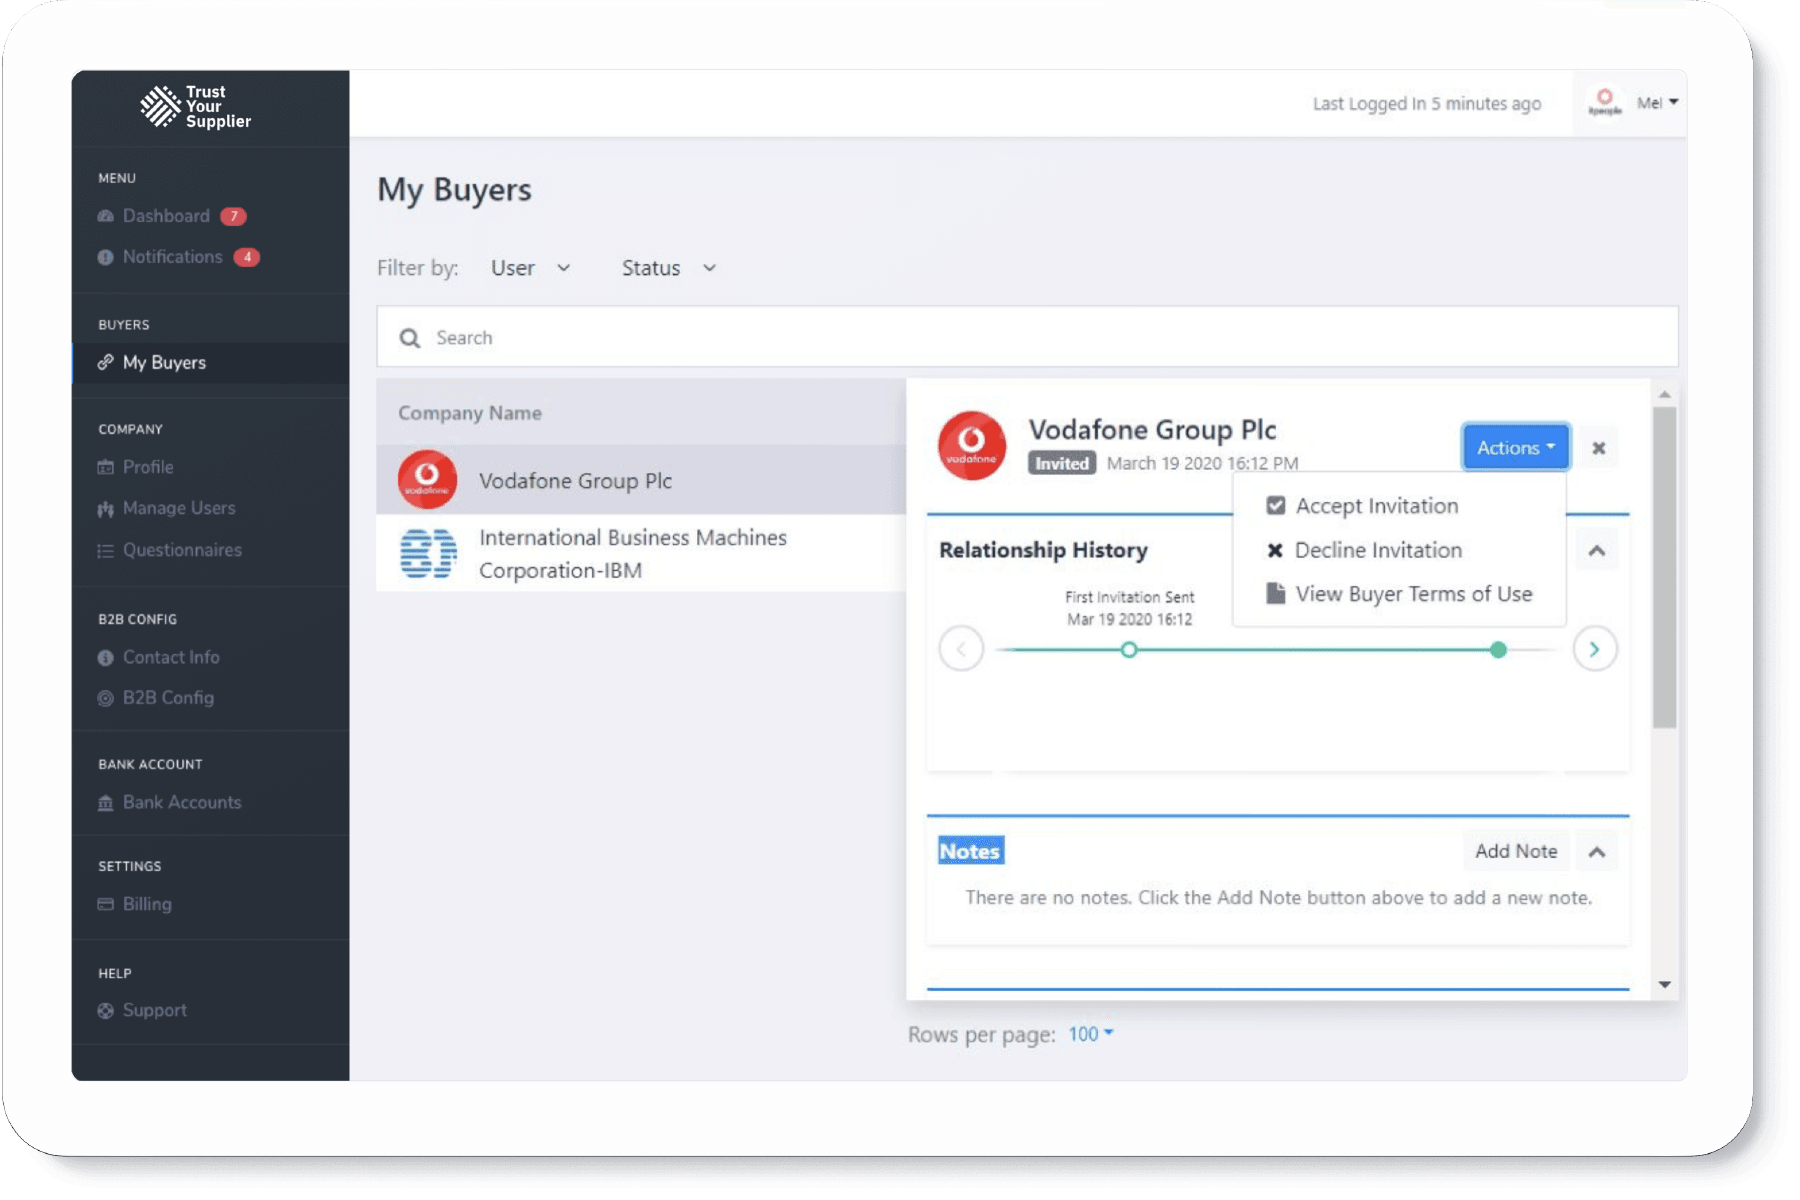Open Profile page in sidebar
This screenshot has width=1800, height=1200.
pyautogui.click(x=148, y=467)
